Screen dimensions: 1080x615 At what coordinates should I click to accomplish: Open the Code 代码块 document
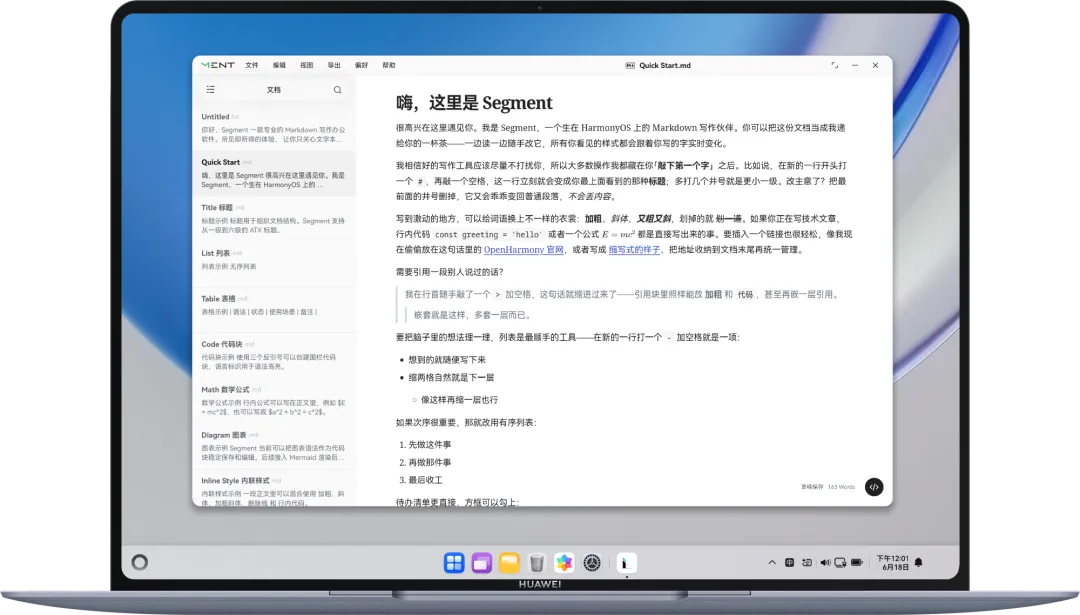[x=274, y=355]
